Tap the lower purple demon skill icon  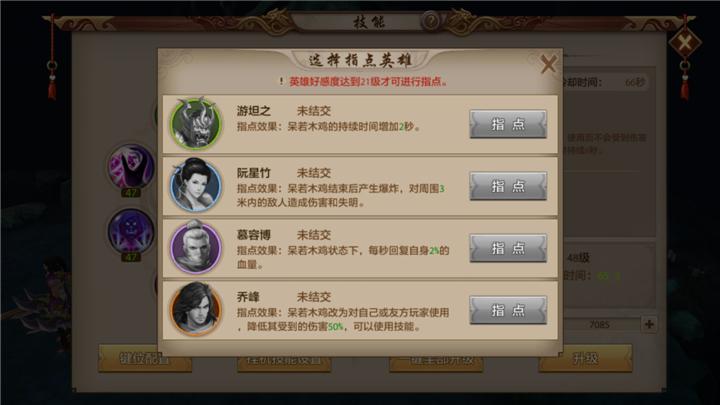tap(131, 231)
